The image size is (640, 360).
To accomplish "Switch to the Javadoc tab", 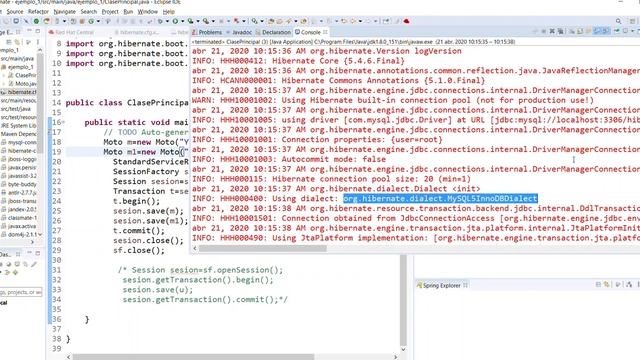I will (239, 32).
